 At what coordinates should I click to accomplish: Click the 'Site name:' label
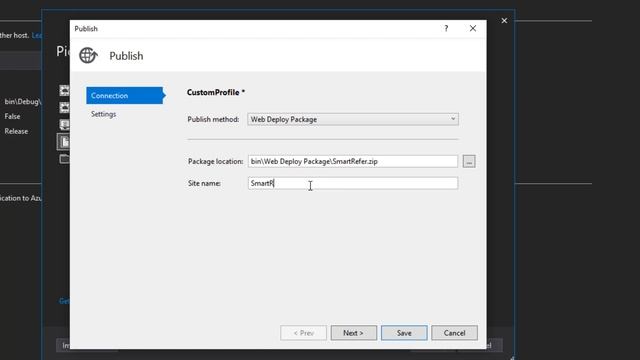click(x=204, y=183)
